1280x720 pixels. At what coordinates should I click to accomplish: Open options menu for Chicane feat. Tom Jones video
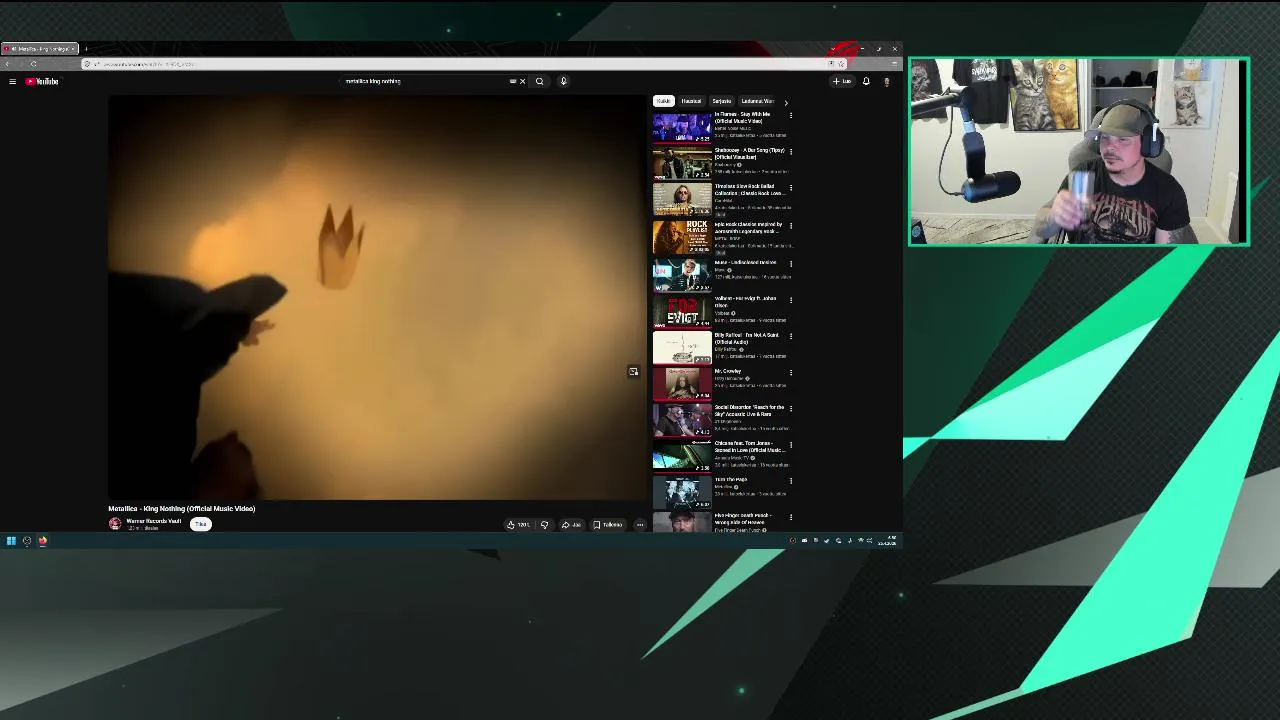click(x=791, y=444)
